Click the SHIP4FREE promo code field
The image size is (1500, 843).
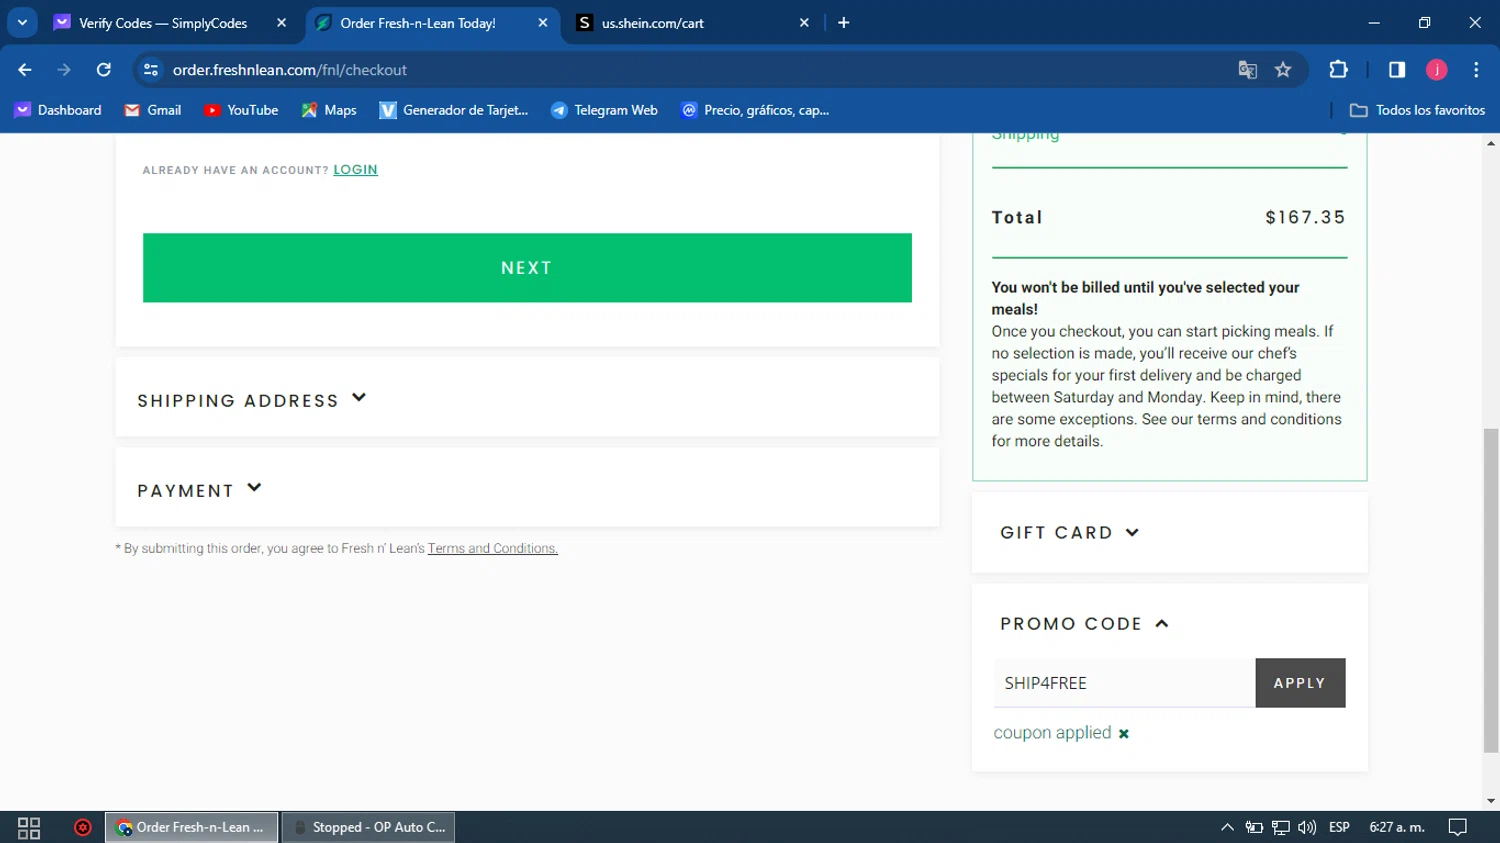click(x=1124, y=683)
